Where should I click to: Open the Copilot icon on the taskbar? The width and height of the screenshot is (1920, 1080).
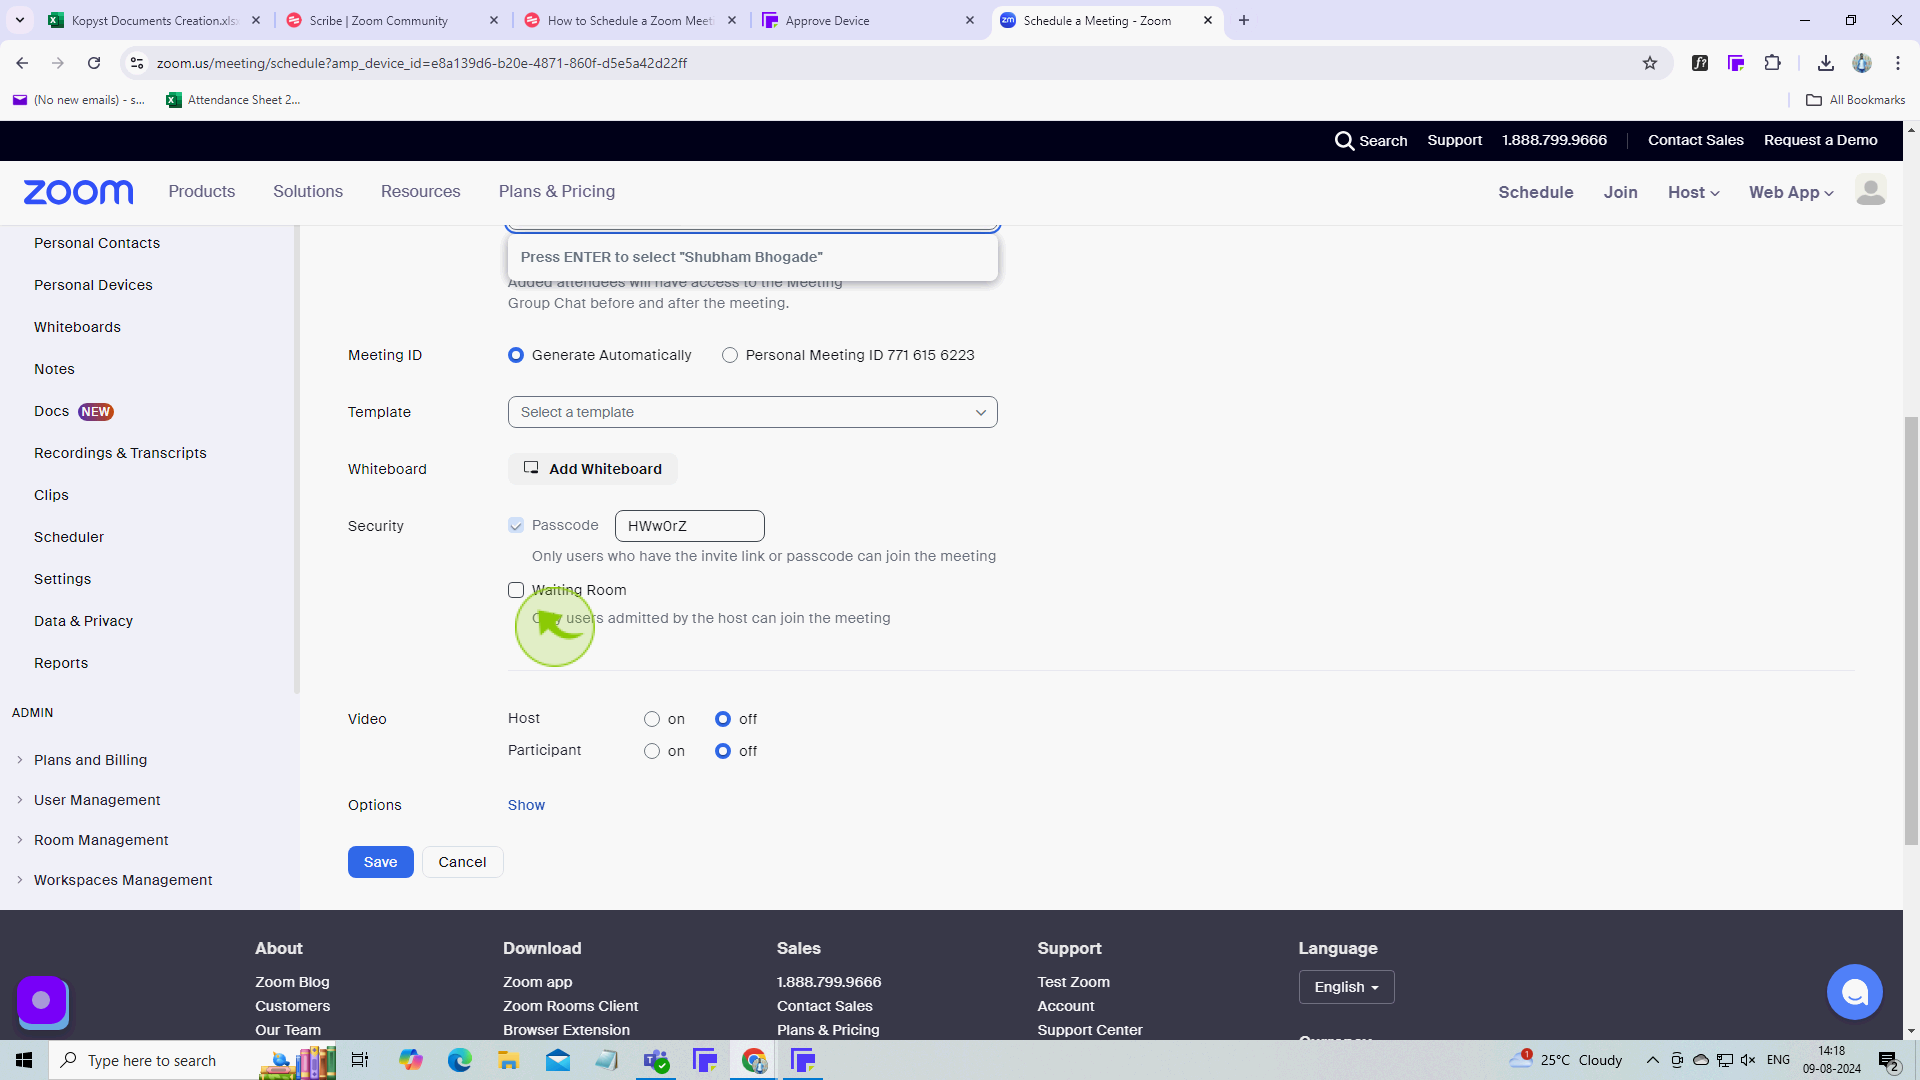pyautogui.click(x=410, y=1060)
